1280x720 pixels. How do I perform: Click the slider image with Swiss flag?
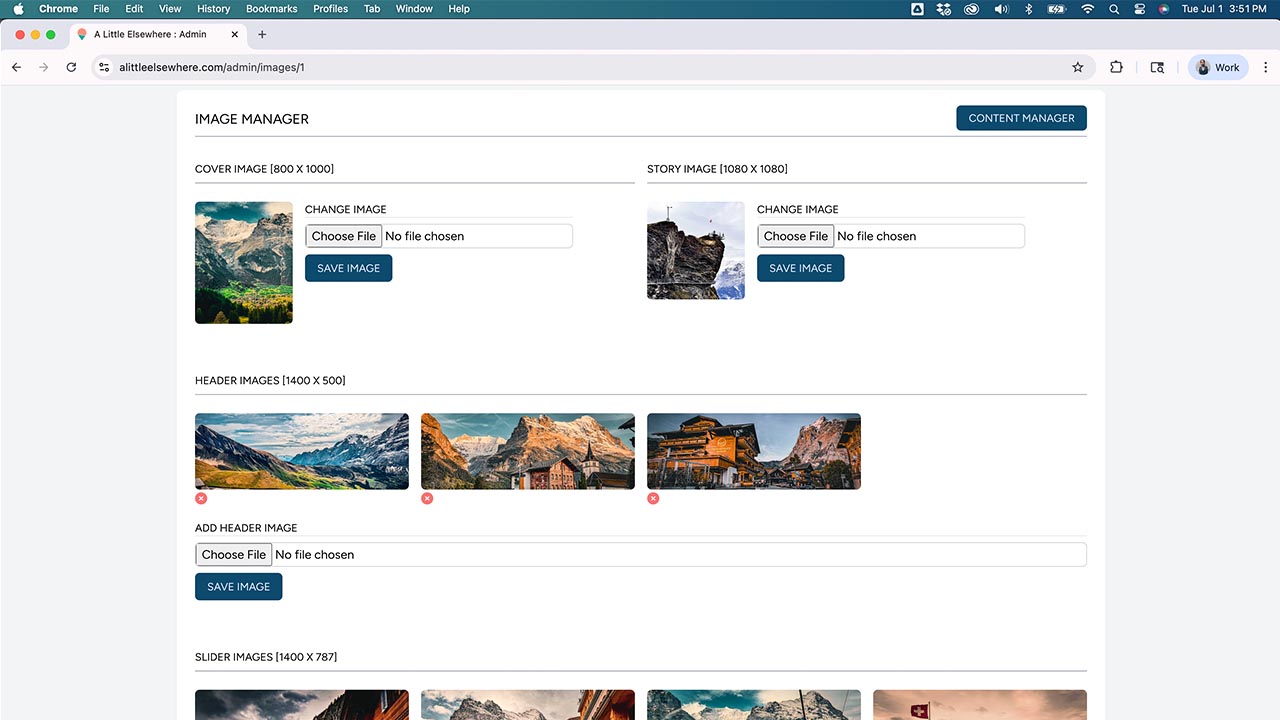980,705
